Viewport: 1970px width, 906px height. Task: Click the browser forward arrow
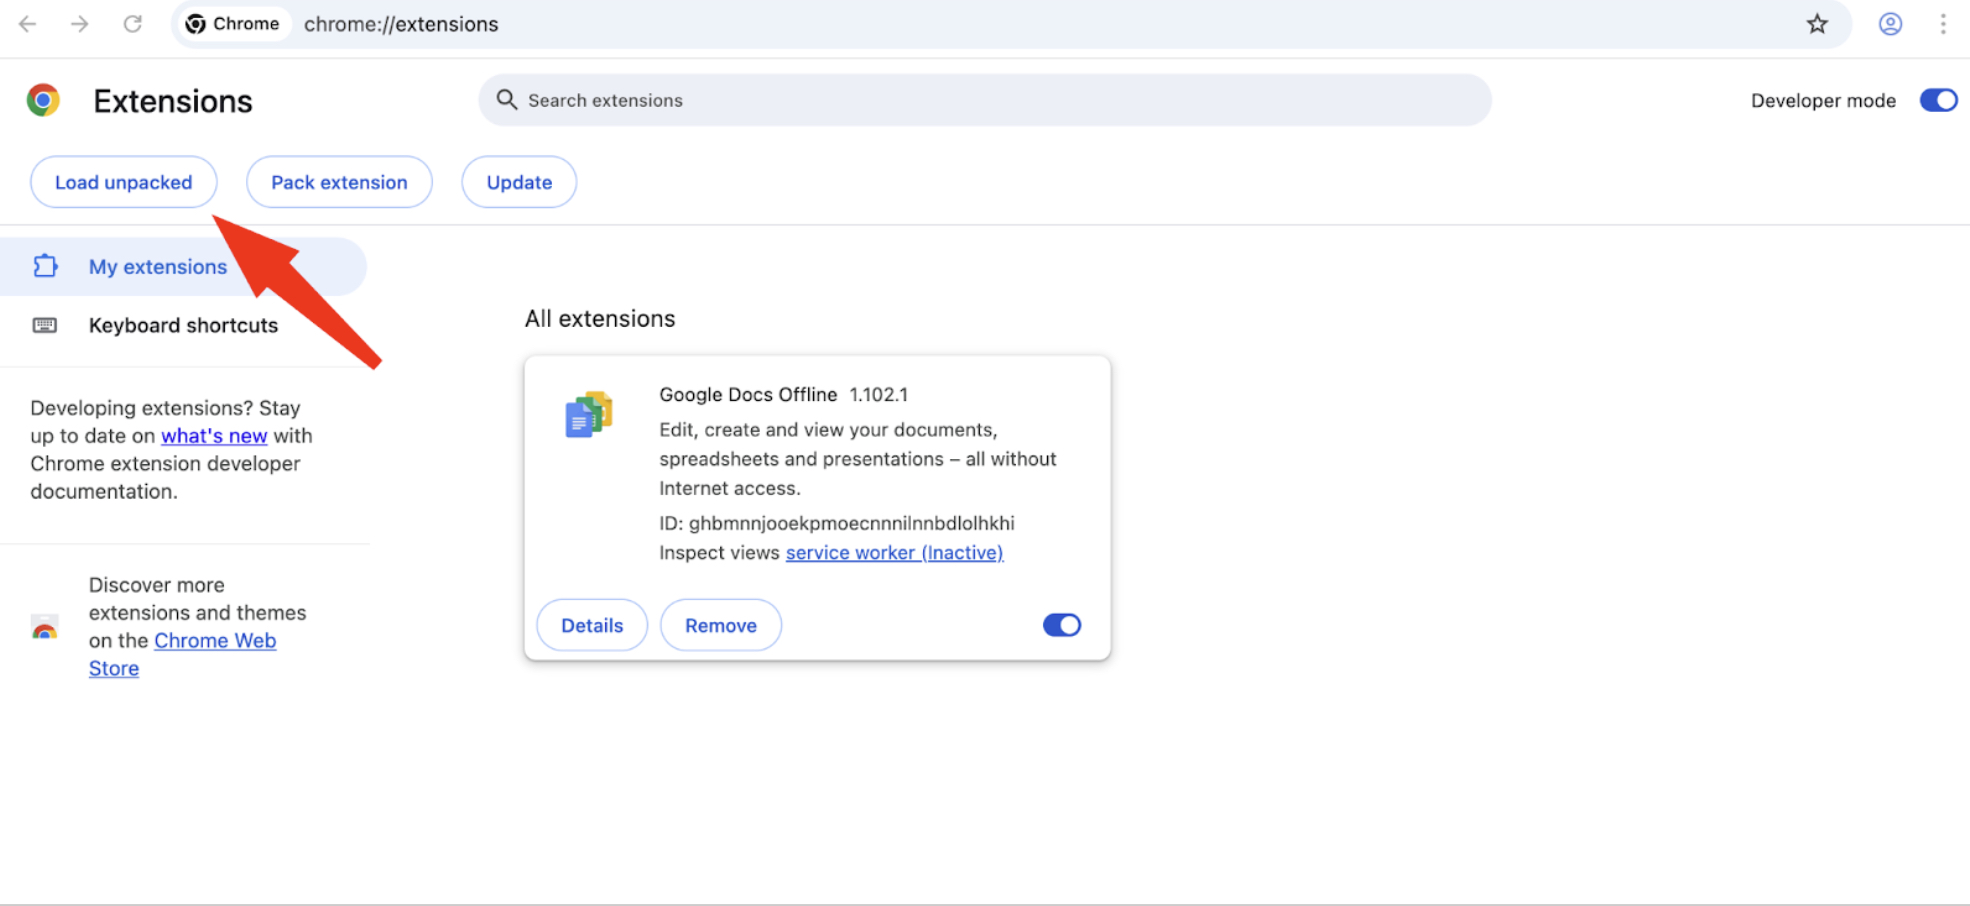tap(80, 24)
